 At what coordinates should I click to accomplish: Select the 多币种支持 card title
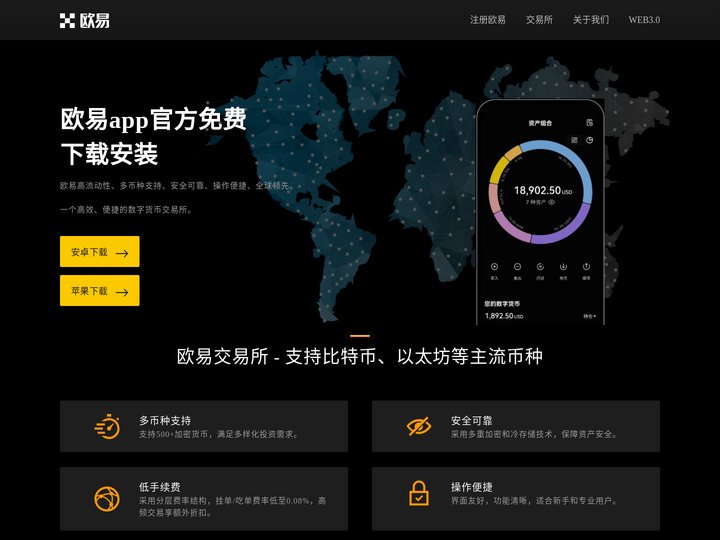tap(165, 421)
